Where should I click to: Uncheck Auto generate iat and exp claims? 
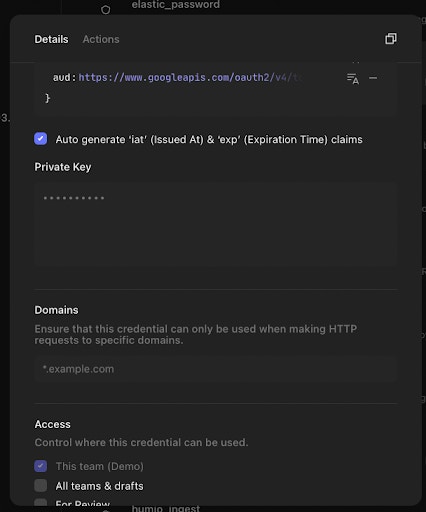tap(41, 139)
